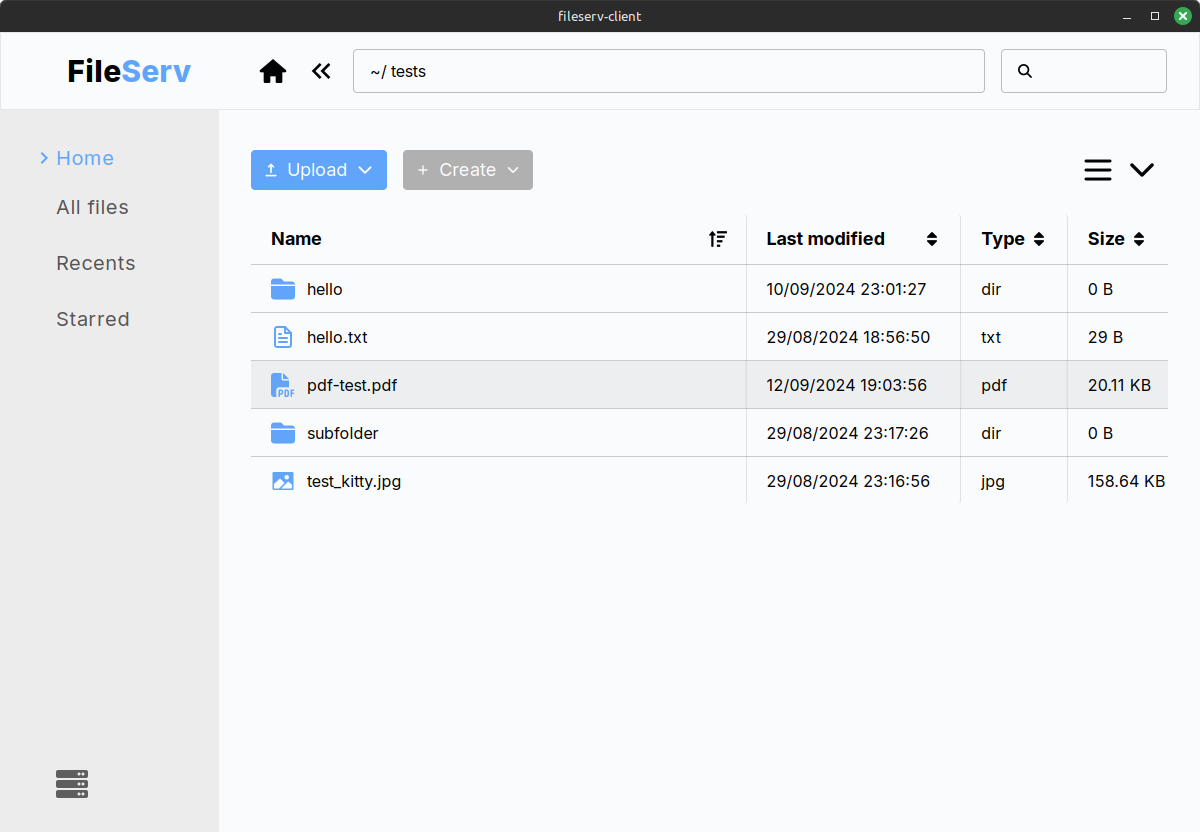Image resolution: width=1200 pixels, height=832 pixels.
Task: Open the folder icon for hello
Action: (x=282, y=288)
